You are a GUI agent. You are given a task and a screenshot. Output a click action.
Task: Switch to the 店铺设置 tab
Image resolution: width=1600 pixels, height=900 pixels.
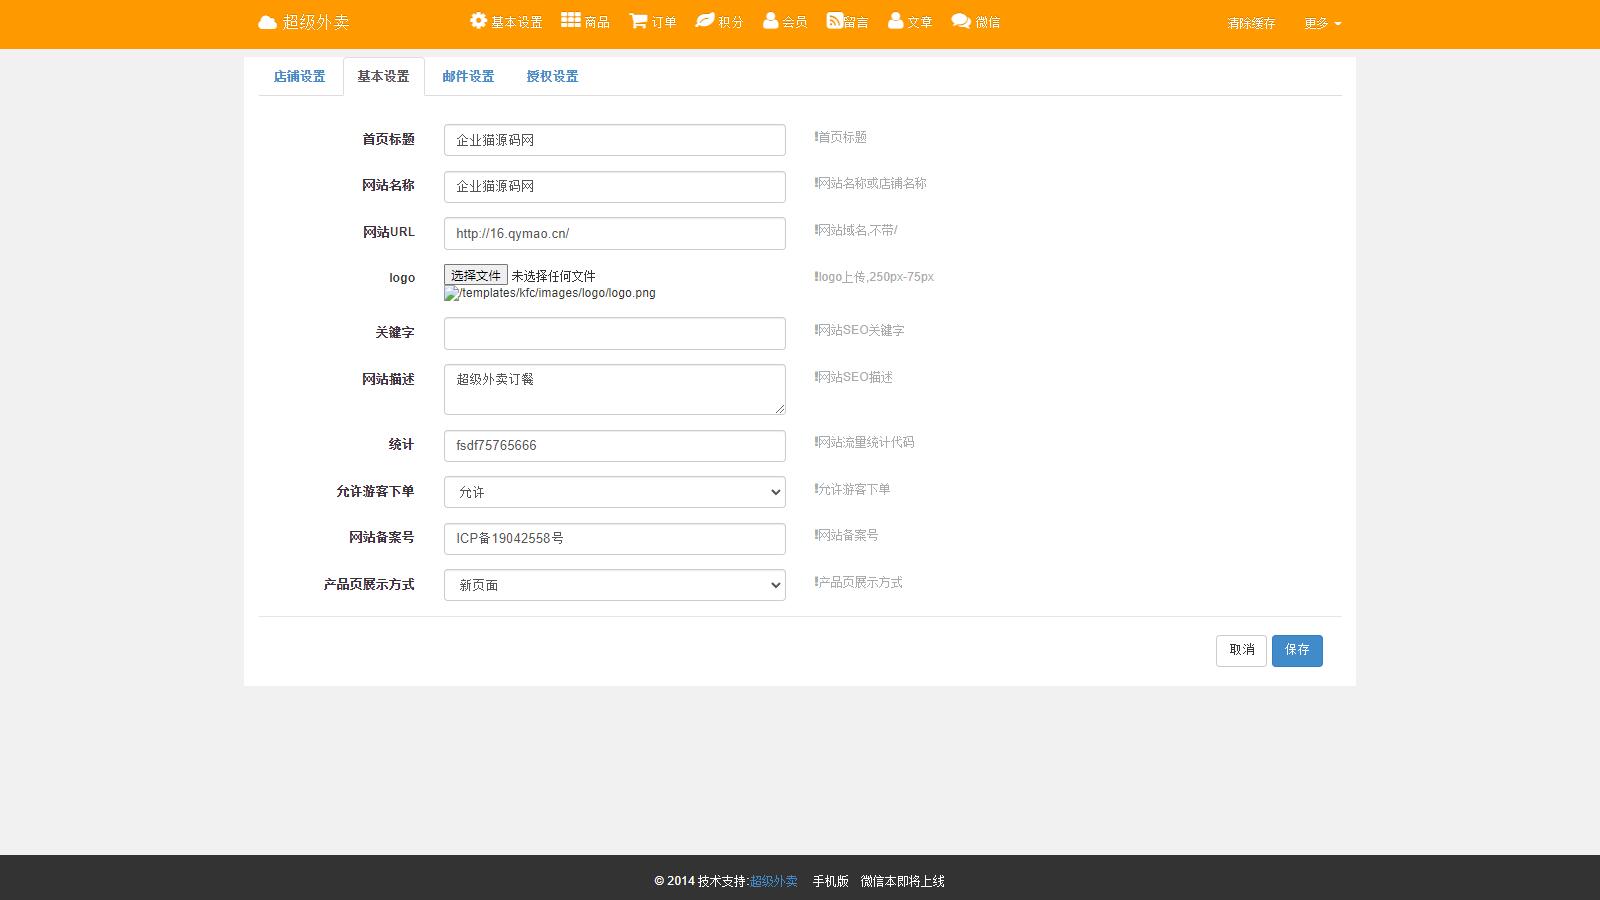(299, 76)
